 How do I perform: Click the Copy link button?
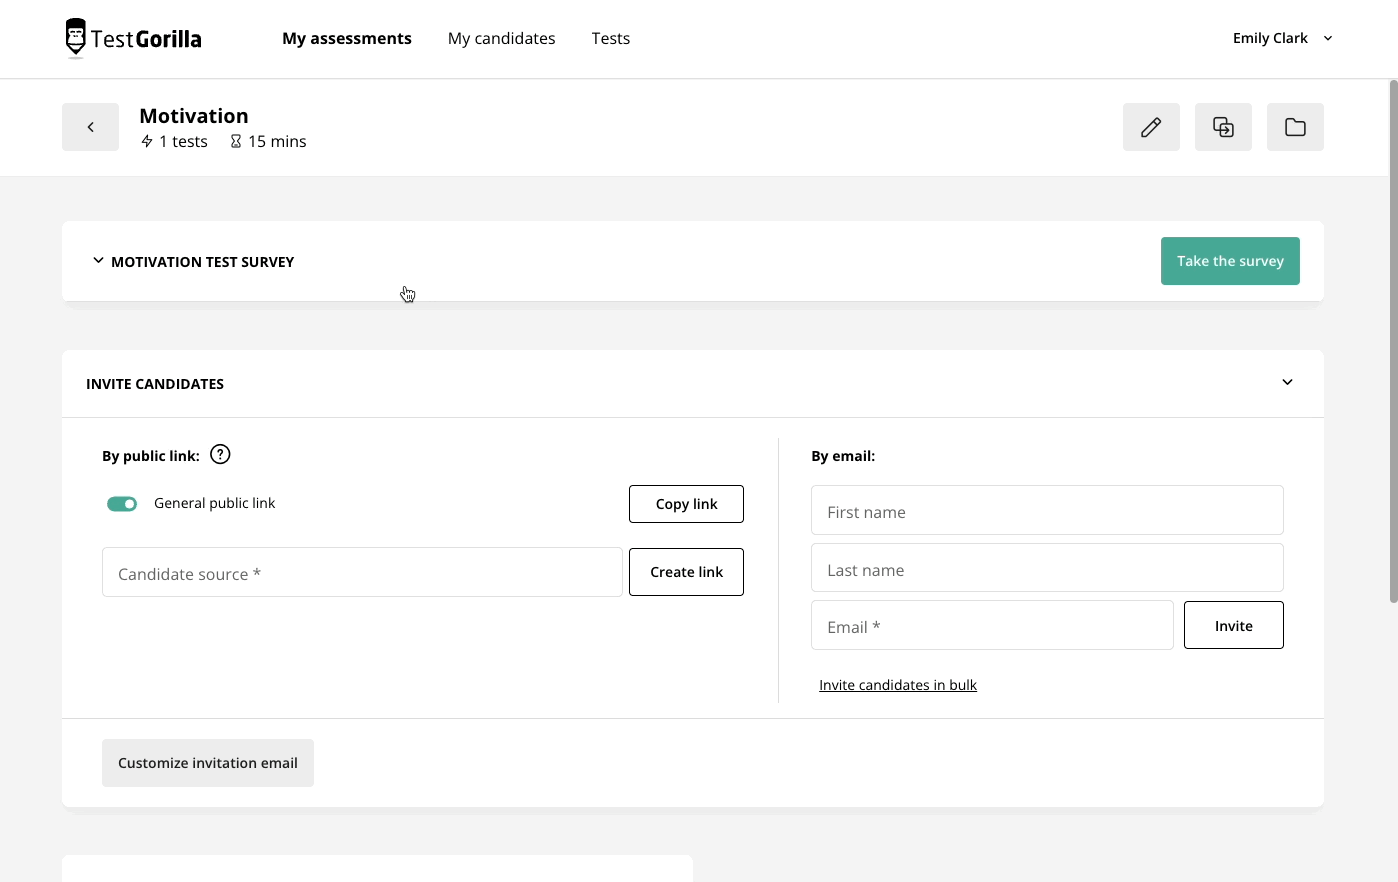(686, 504)
